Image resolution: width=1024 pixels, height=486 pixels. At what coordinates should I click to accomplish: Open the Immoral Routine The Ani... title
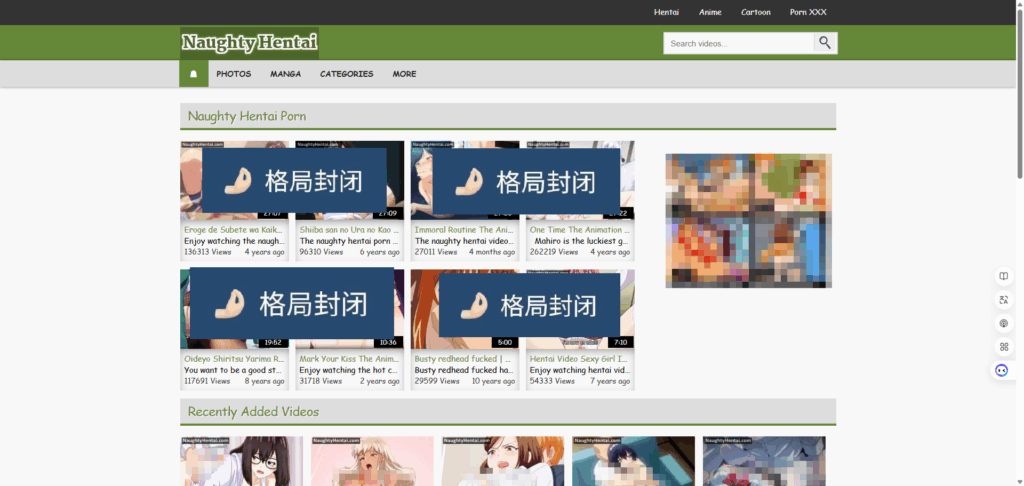point(464,230)
